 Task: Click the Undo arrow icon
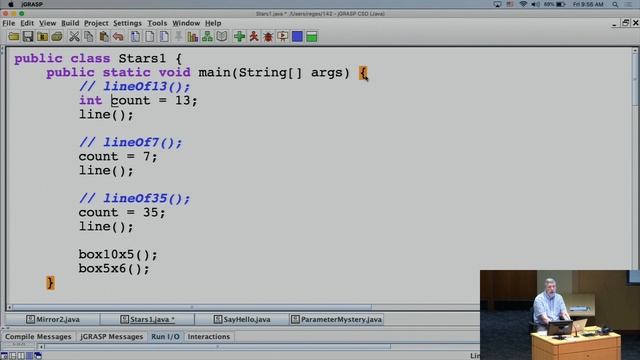[x=118, y=37]
